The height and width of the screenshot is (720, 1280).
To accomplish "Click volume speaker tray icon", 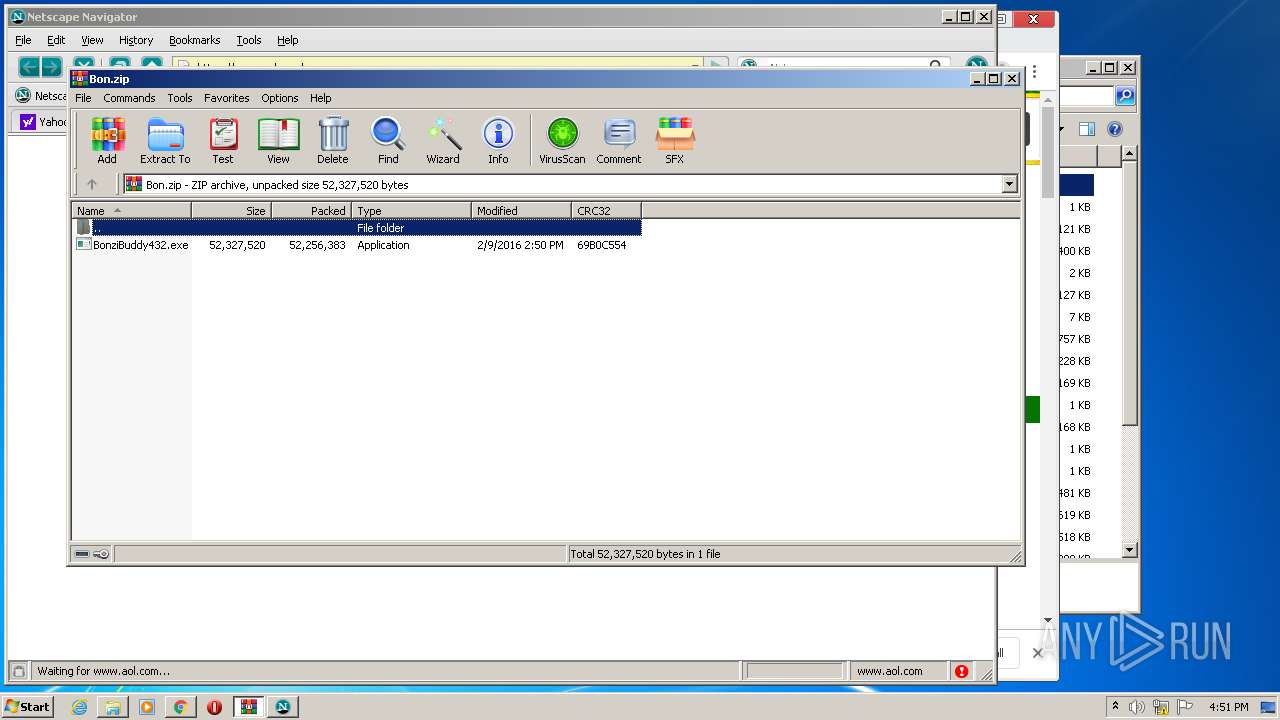I will (x=1137, y=707).
